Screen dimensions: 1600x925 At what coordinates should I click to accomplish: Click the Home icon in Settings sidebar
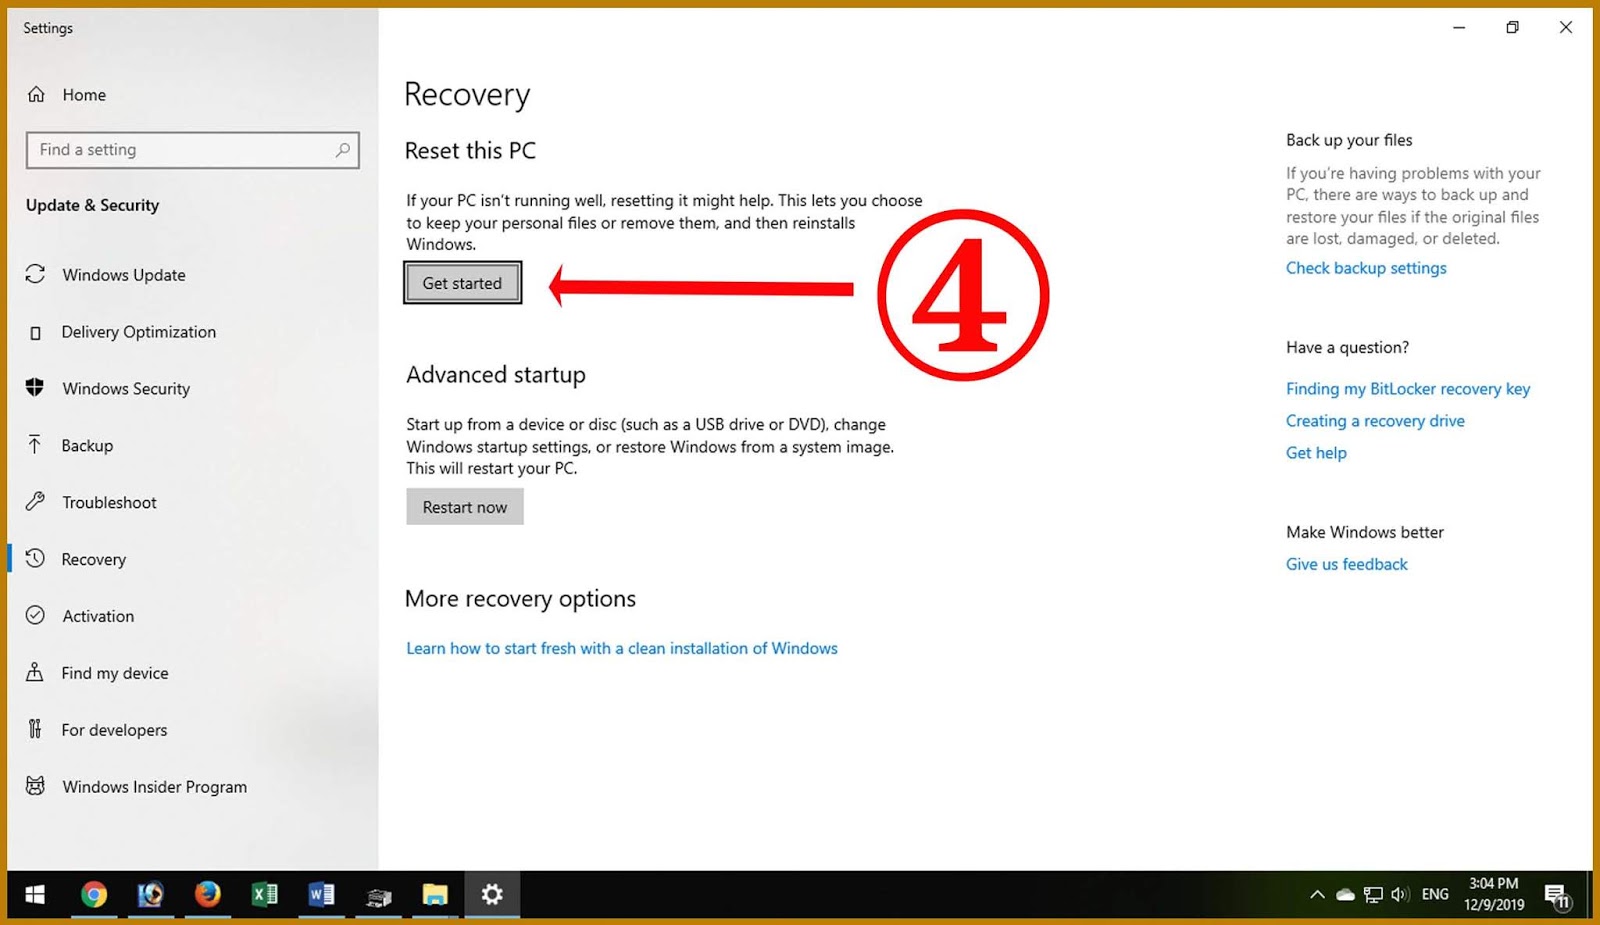(36, 94)
